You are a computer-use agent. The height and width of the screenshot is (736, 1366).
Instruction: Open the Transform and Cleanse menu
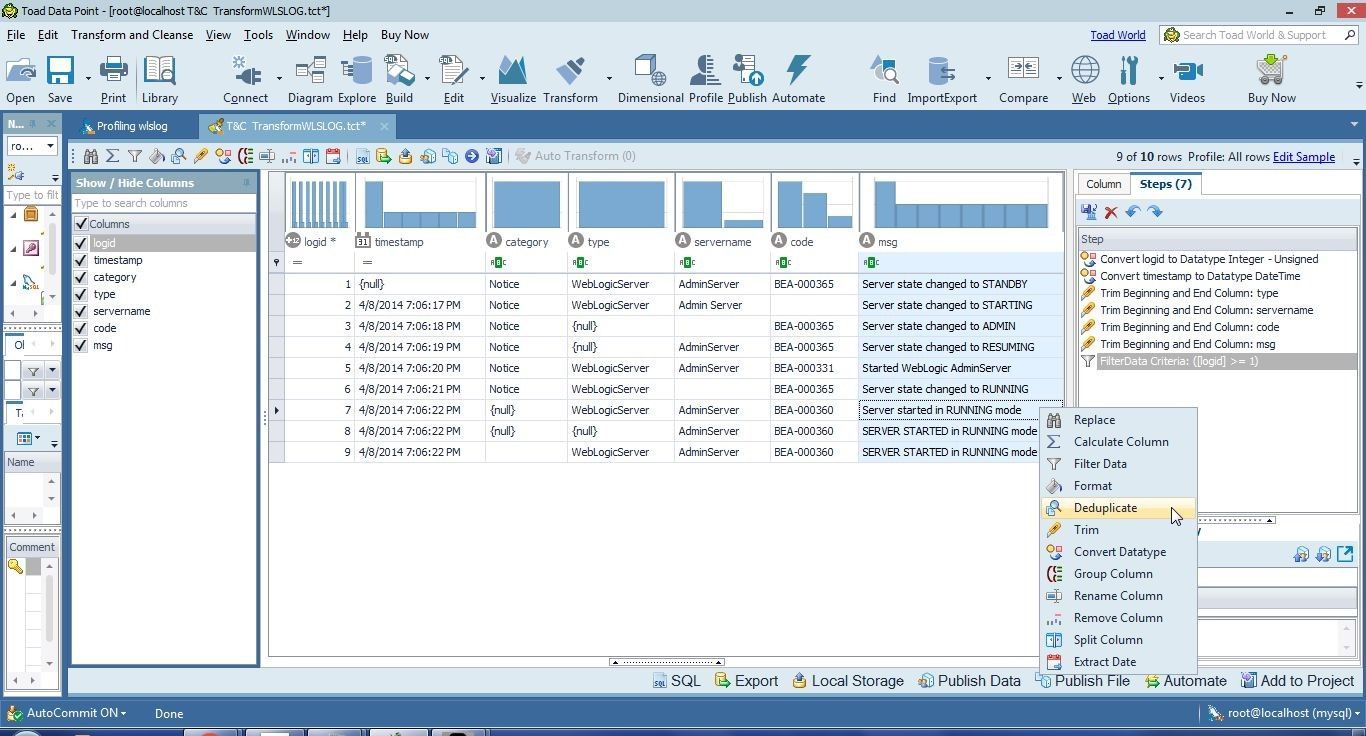pos(132,35)
